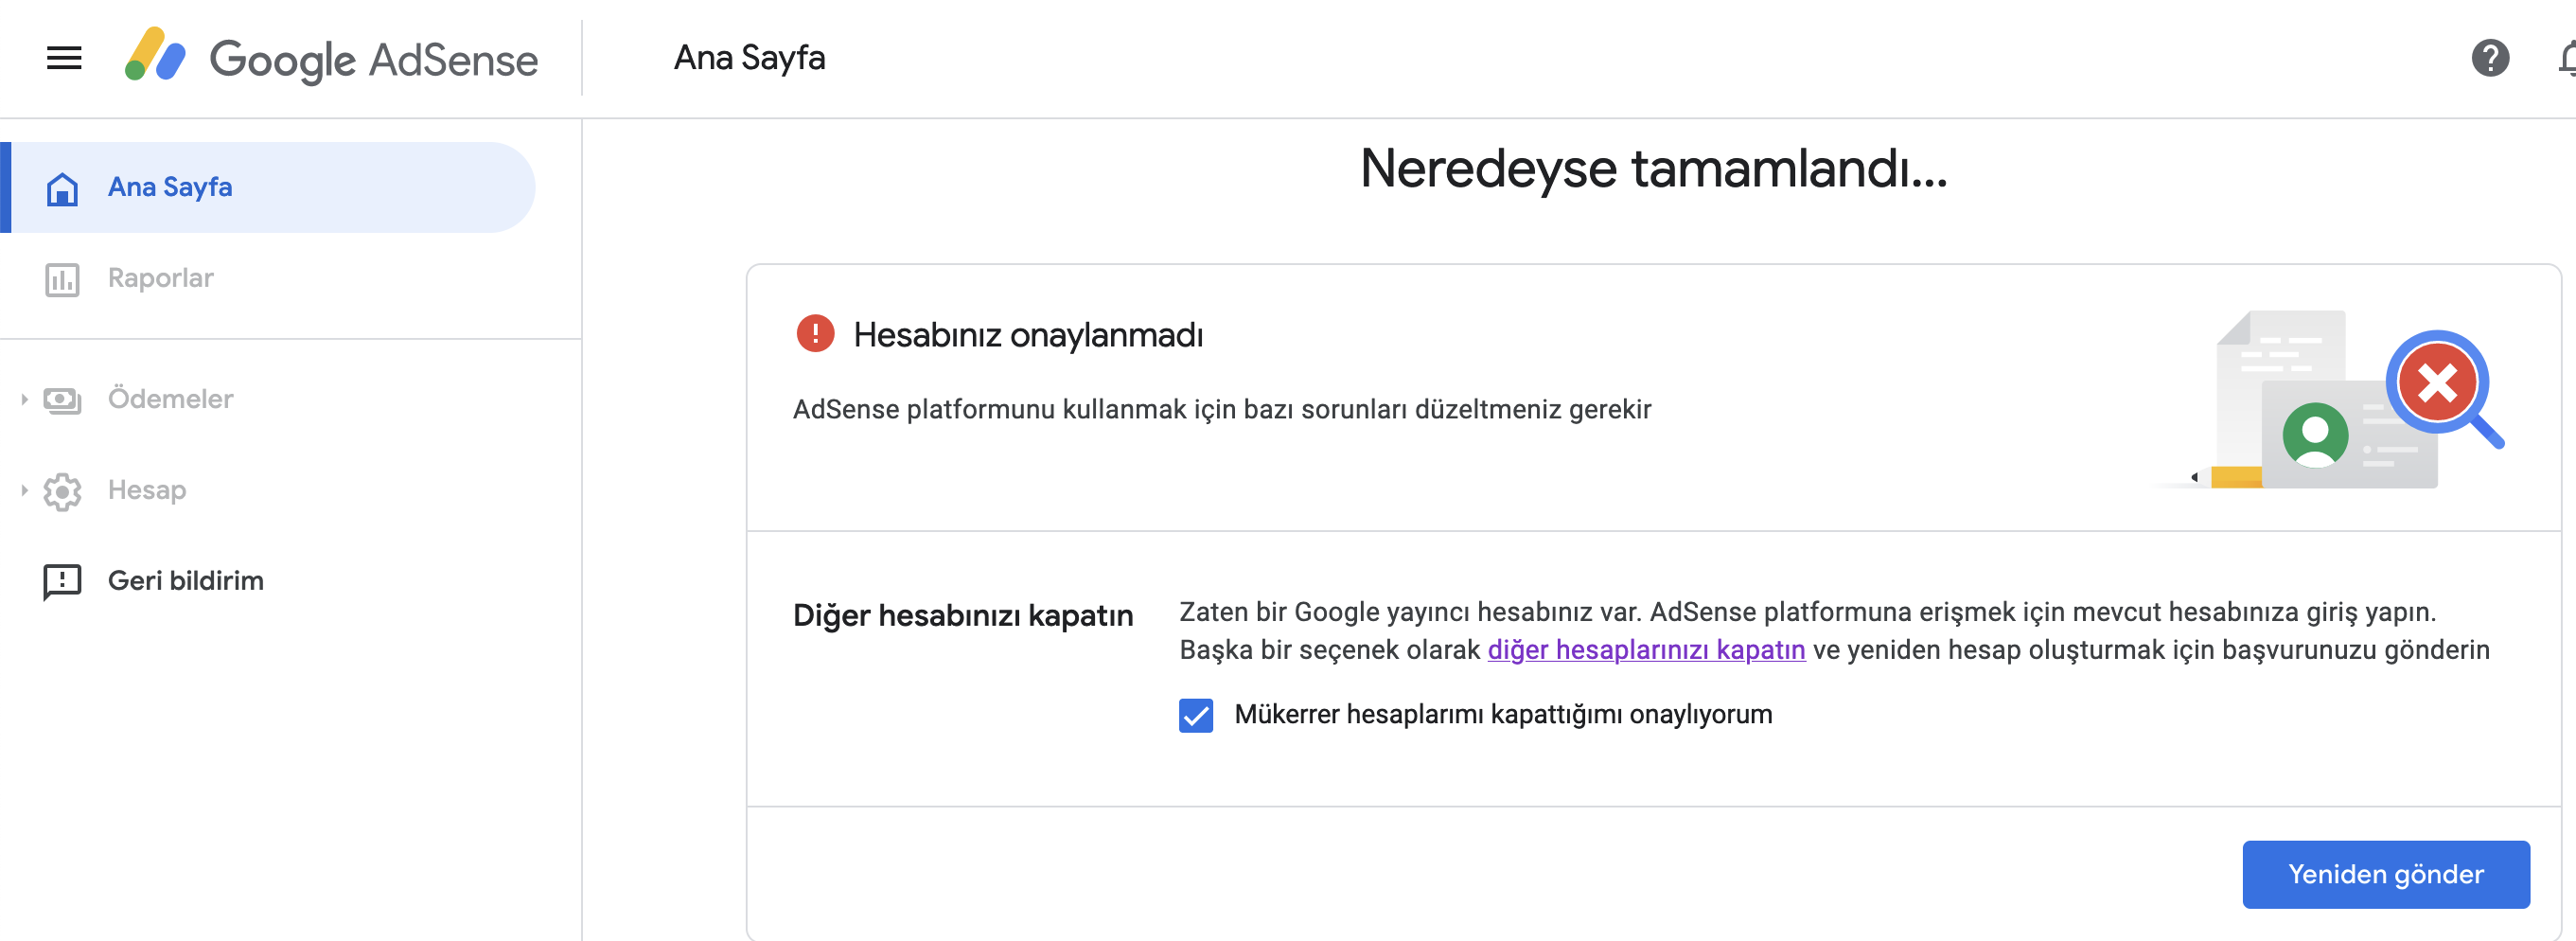Uncheck the Mükerrer hesaplarımı kapattığımı onaylıyorum checkbox
The image size is (2576, 941).
coord(1195,715)
